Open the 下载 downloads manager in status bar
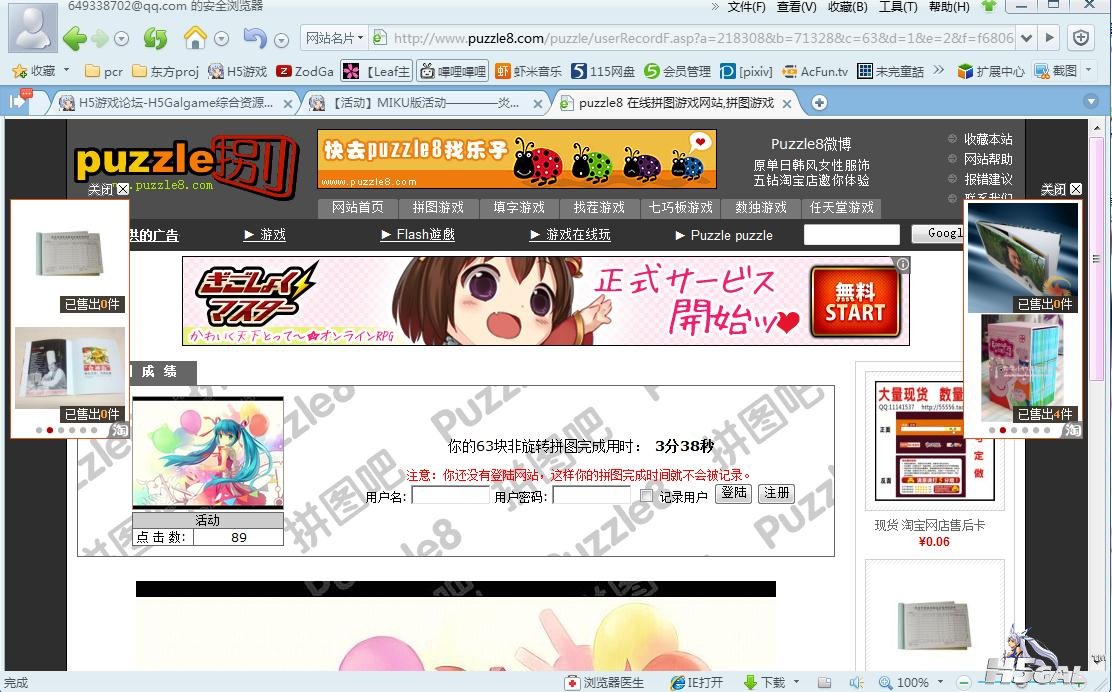Image resolution: width=1112 pixels, height=692 pixels. (764, 682)
